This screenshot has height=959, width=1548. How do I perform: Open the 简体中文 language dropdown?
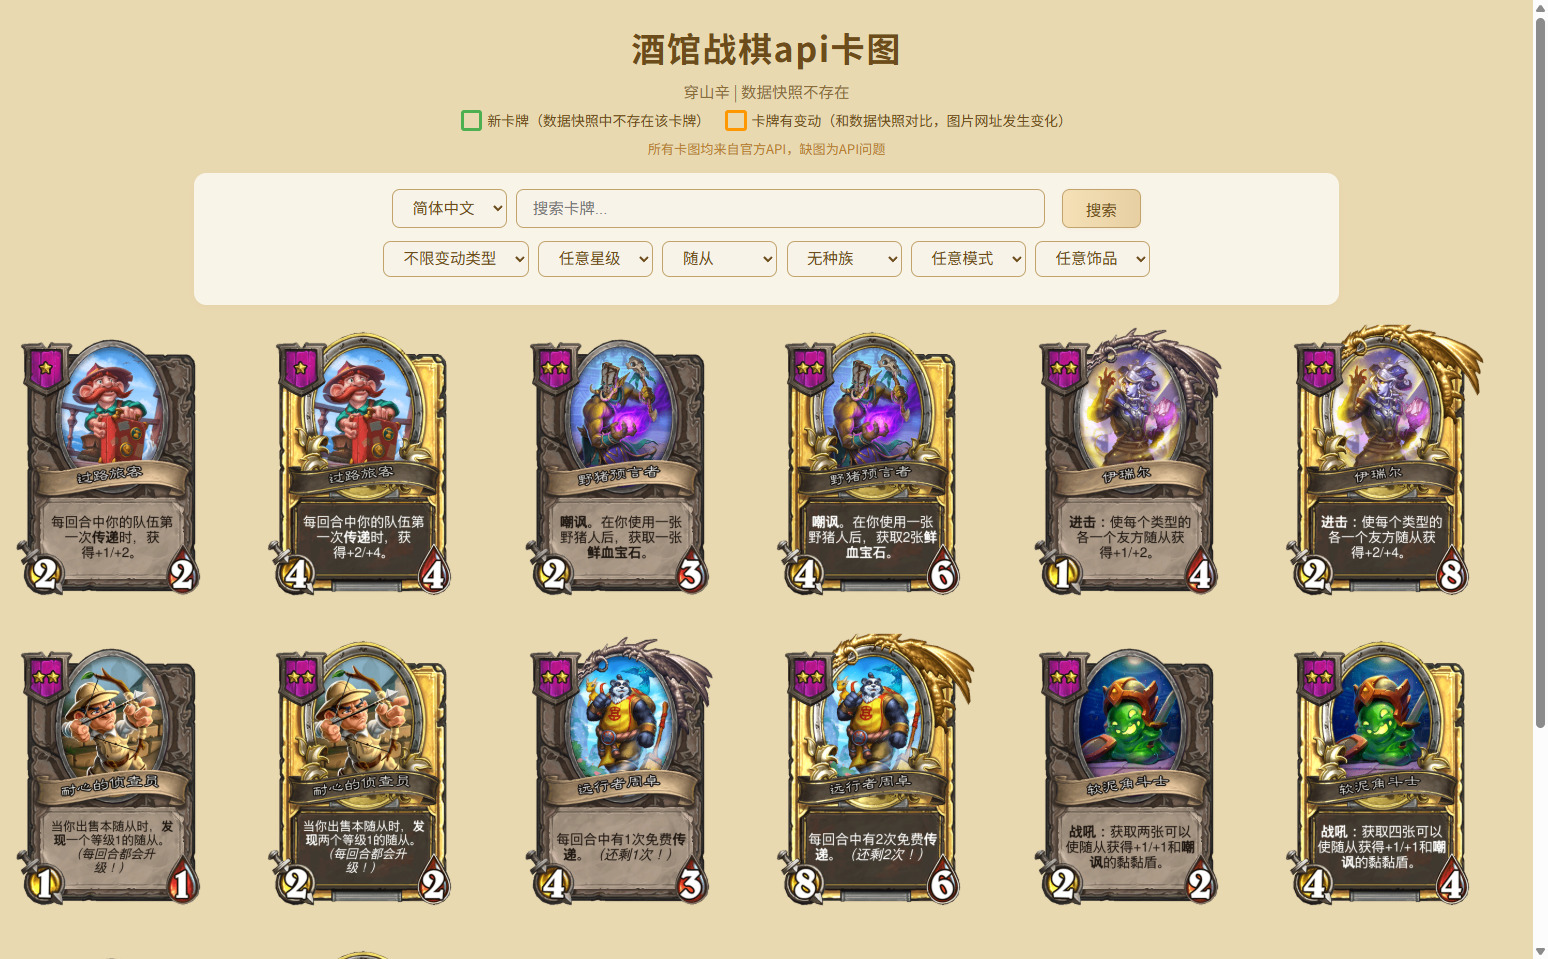[449, 208]
